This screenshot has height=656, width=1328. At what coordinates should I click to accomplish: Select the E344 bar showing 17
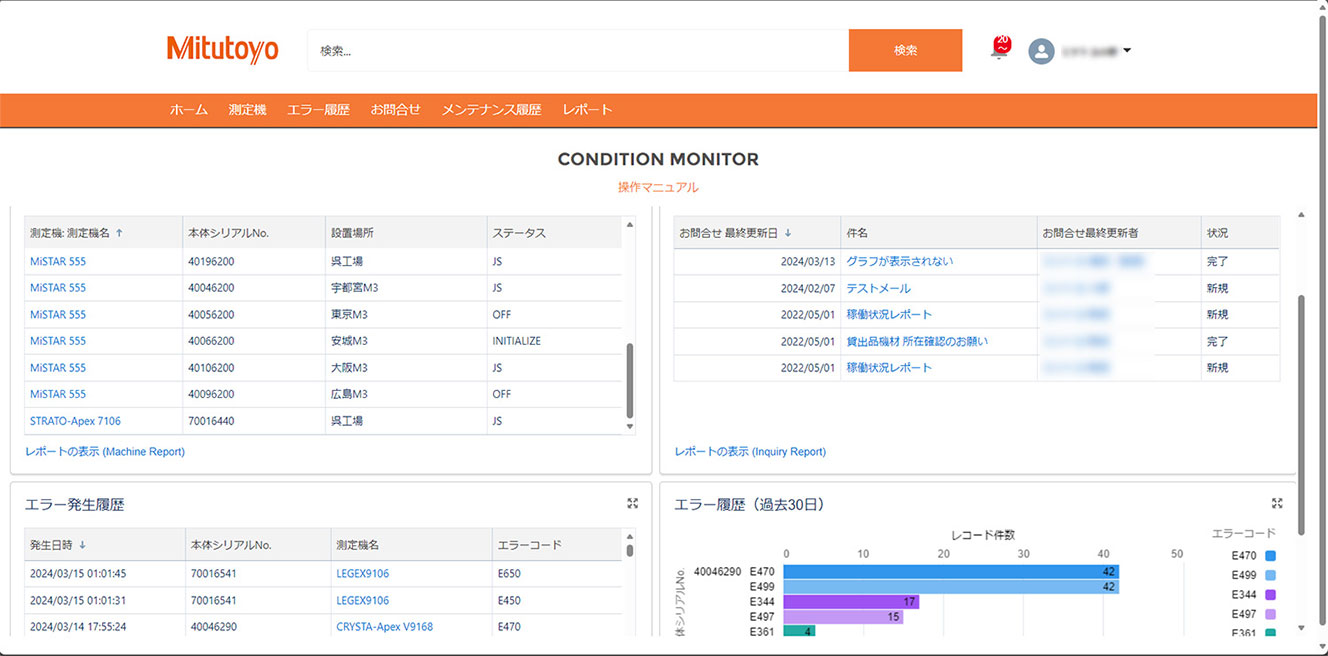pyautogui.click(x=851, y=602)
